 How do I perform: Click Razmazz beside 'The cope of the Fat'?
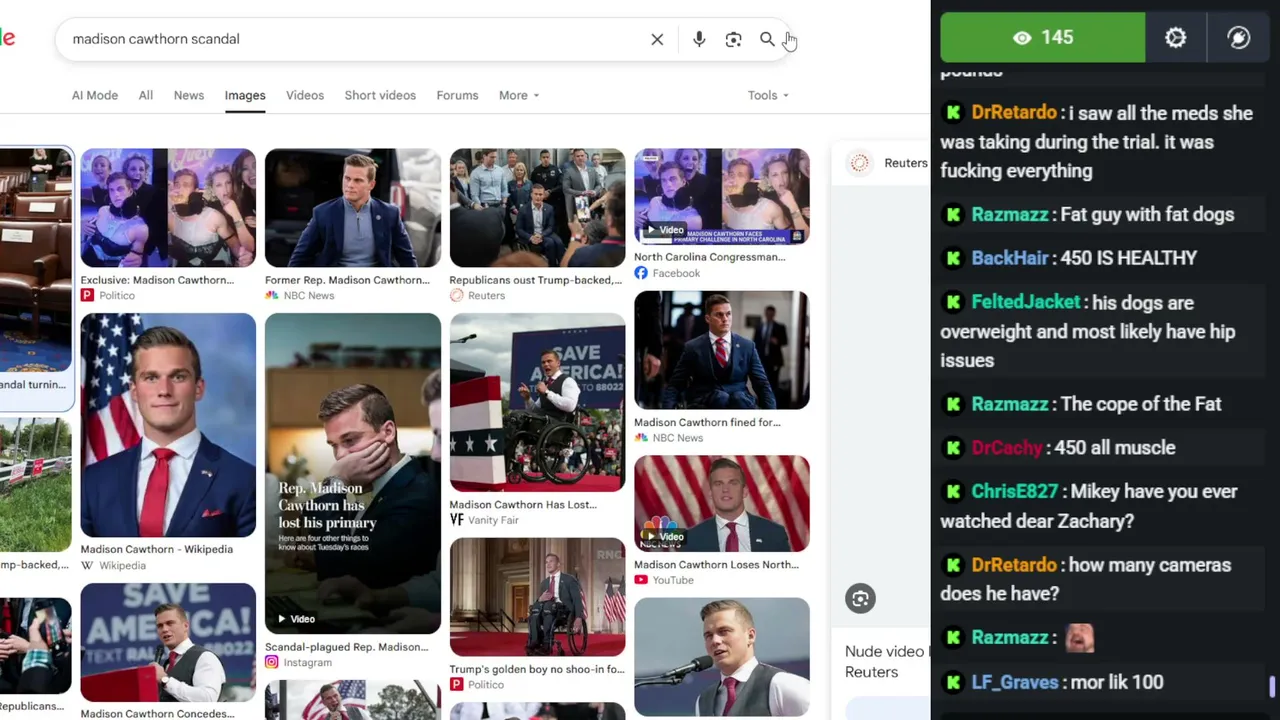point(1010,404)
